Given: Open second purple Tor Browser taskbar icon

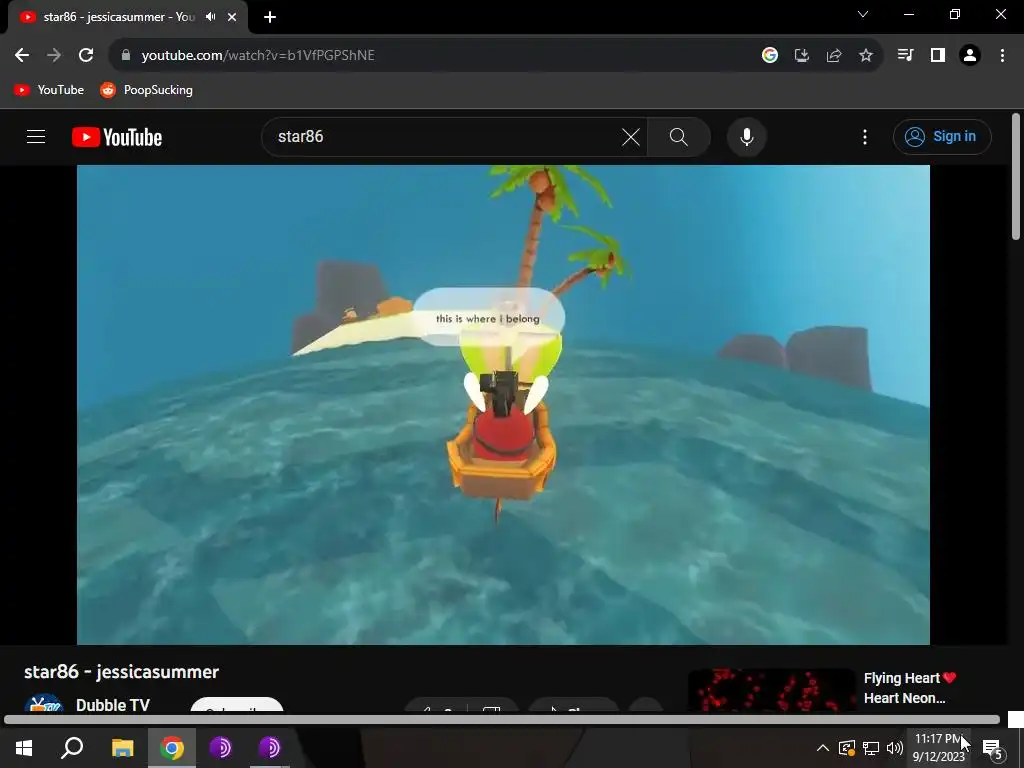Looking at the screenshot, I should [x=269, y=748].
